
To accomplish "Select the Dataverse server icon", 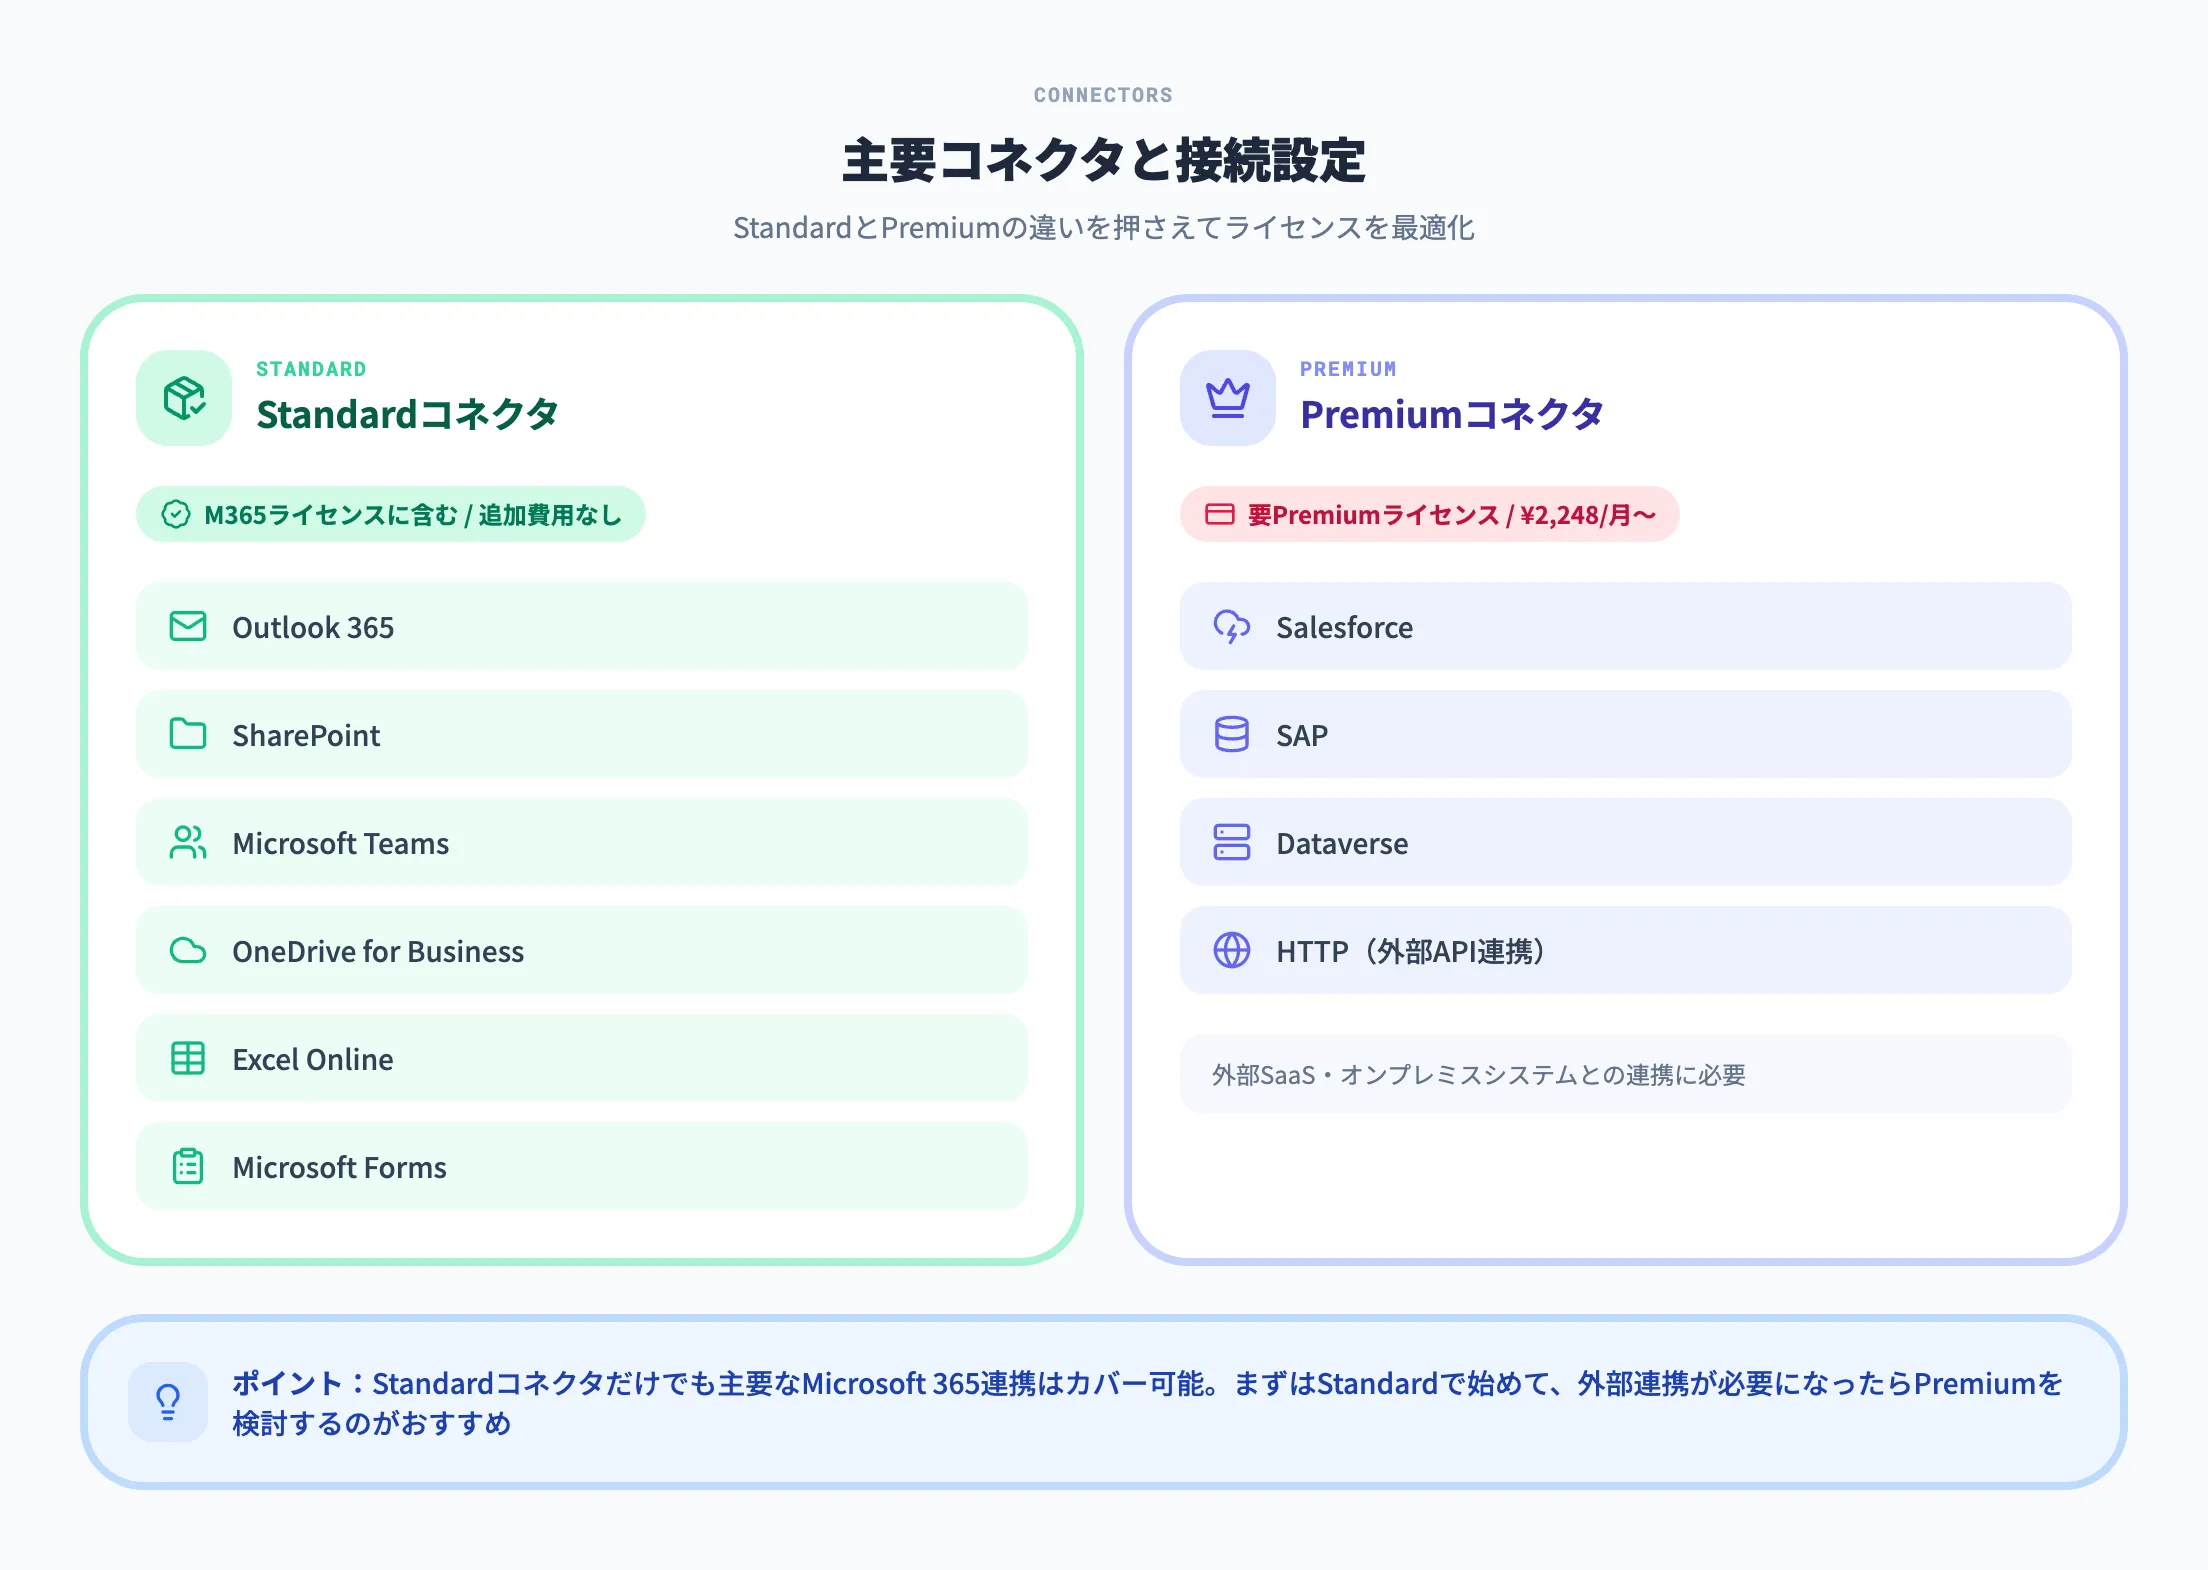I will point(1231,843).
